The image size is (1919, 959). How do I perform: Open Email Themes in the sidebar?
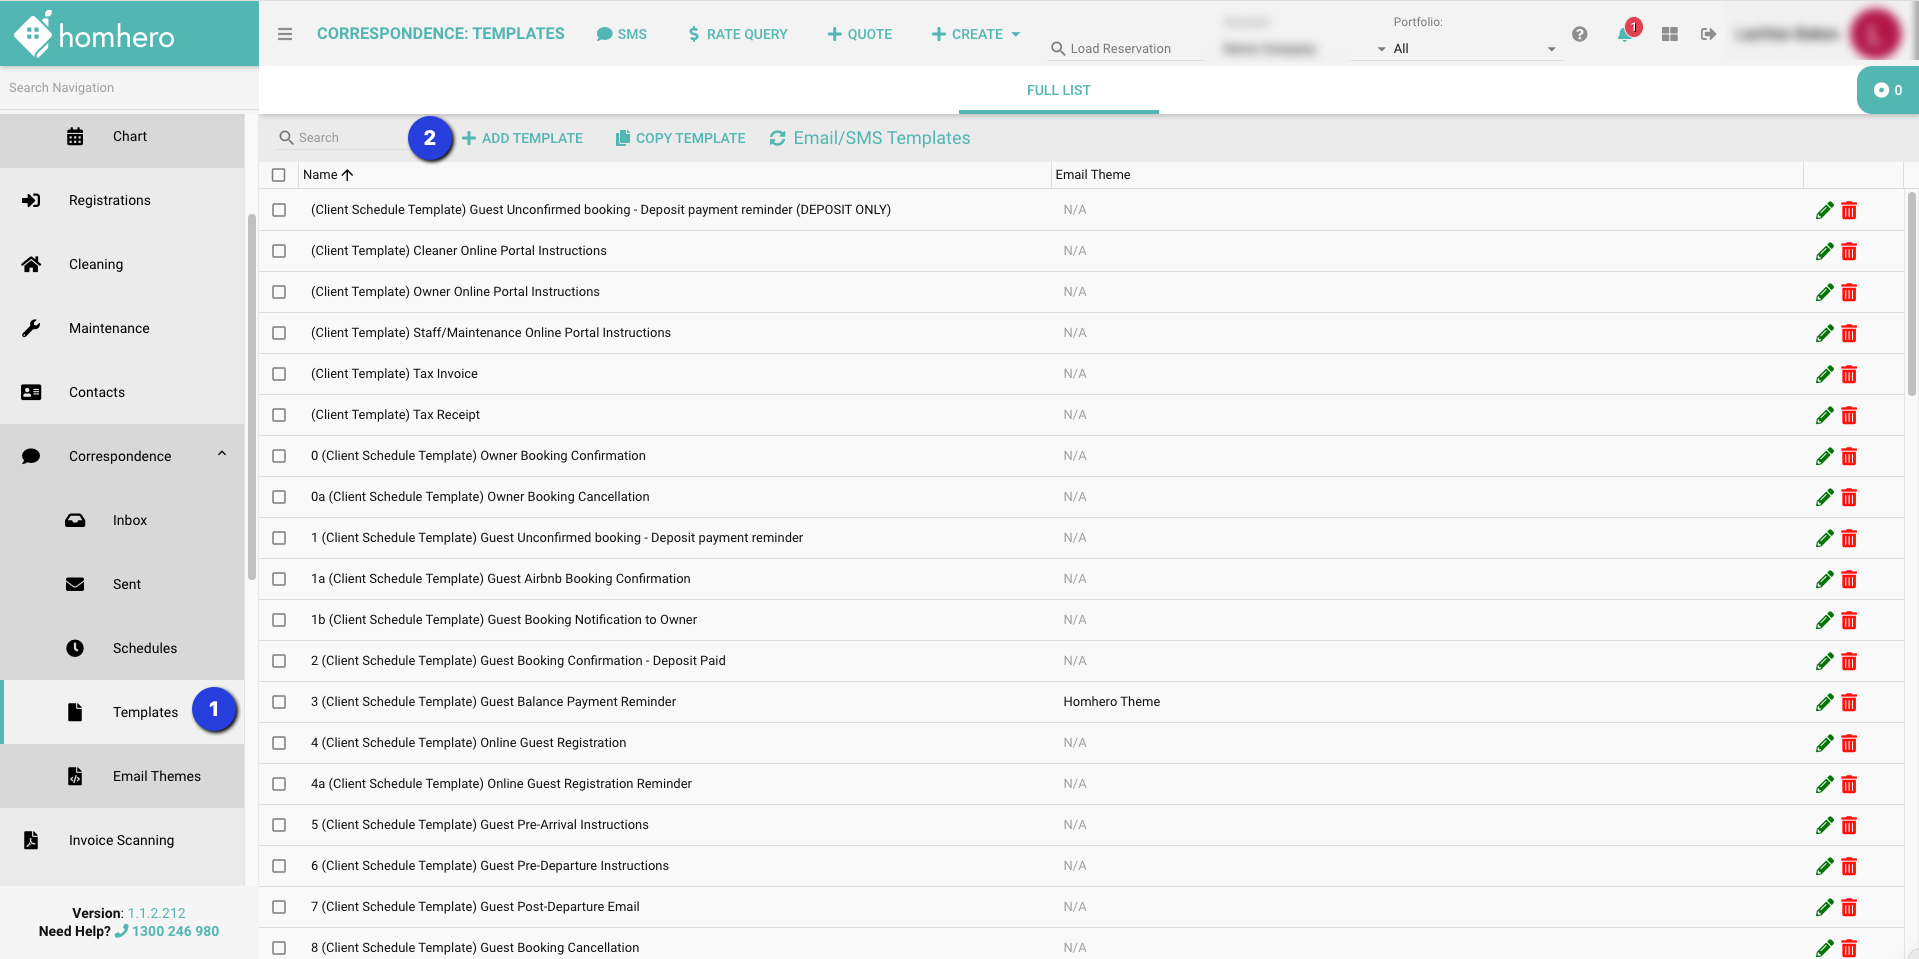(x=156, y=776)
